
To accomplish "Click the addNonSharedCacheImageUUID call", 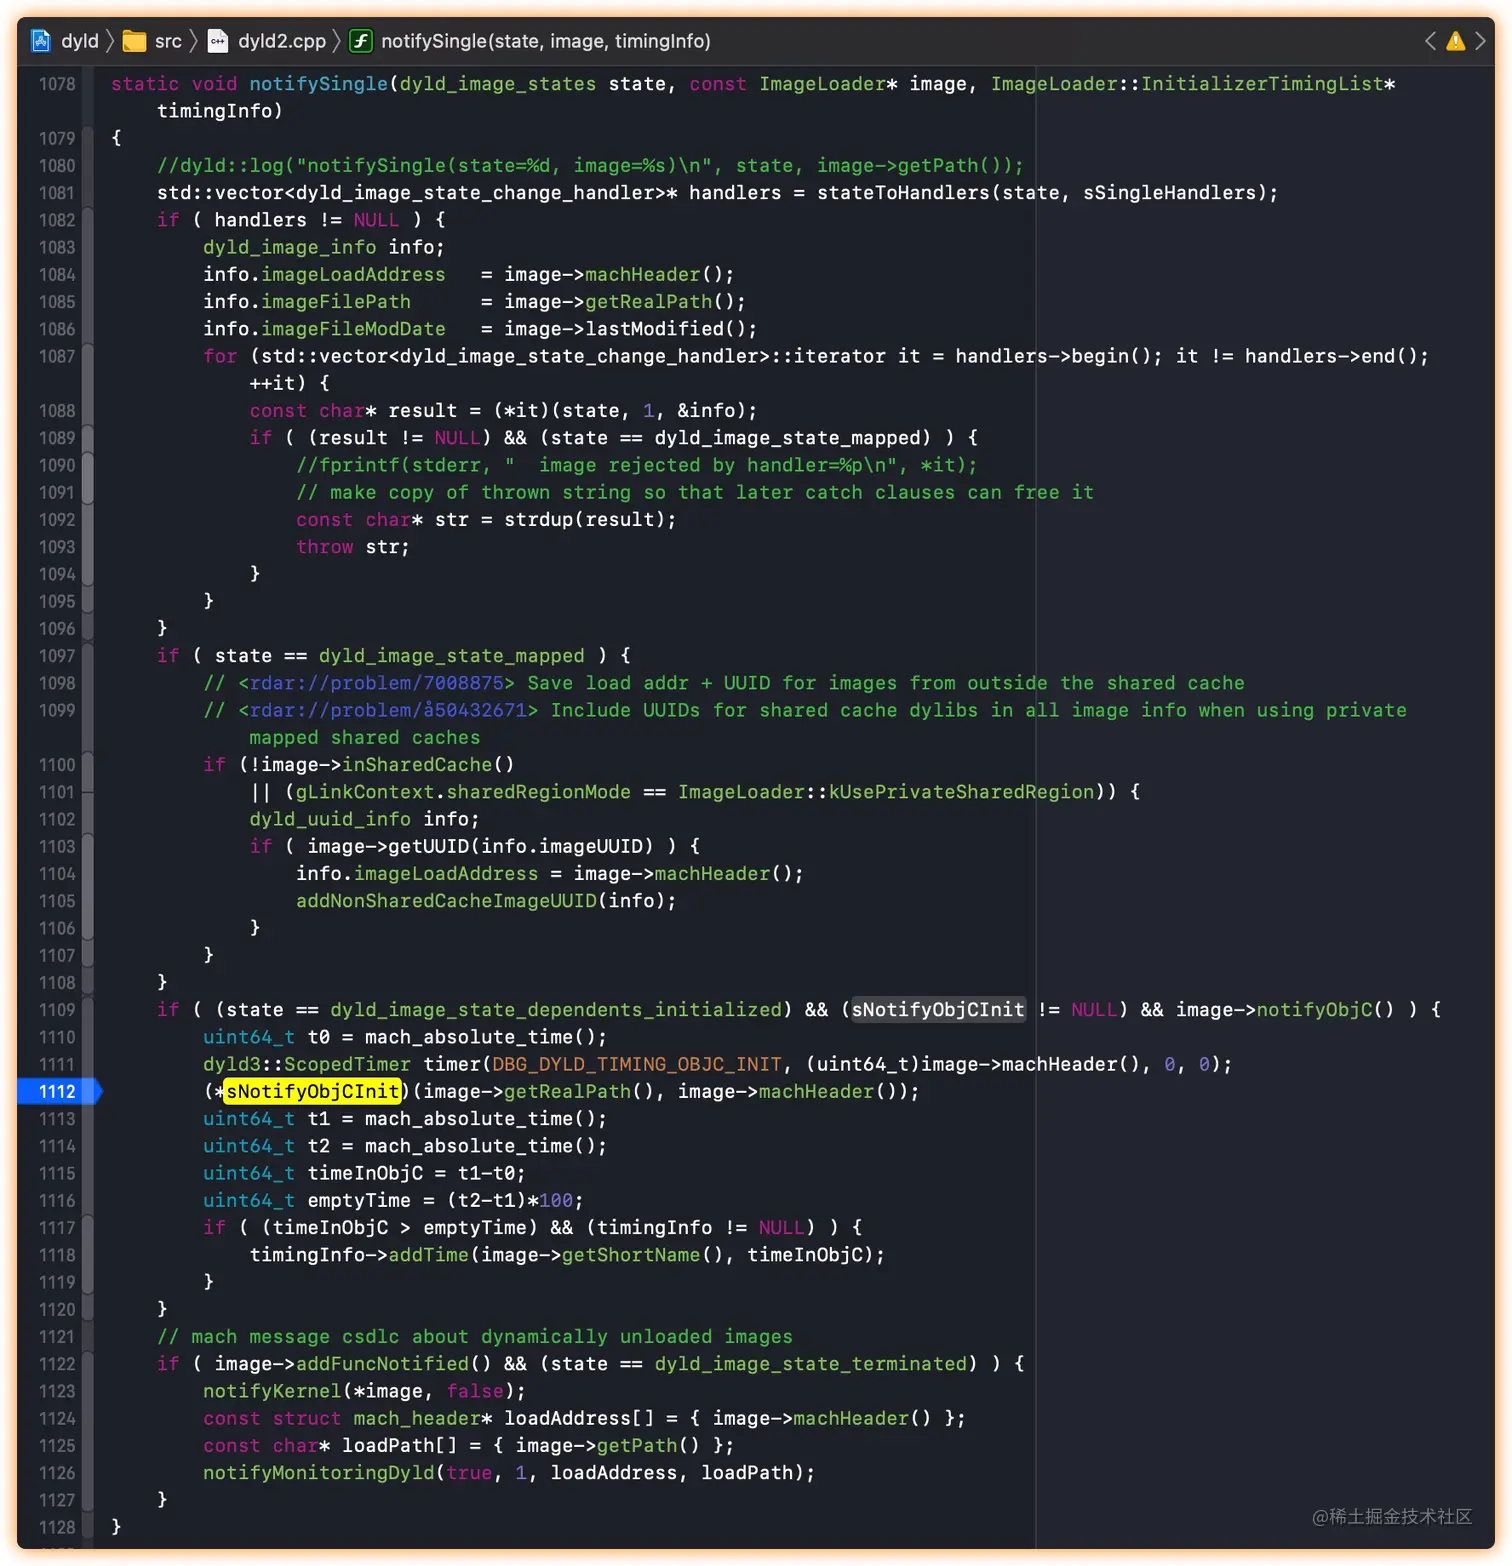I will 446,901.
